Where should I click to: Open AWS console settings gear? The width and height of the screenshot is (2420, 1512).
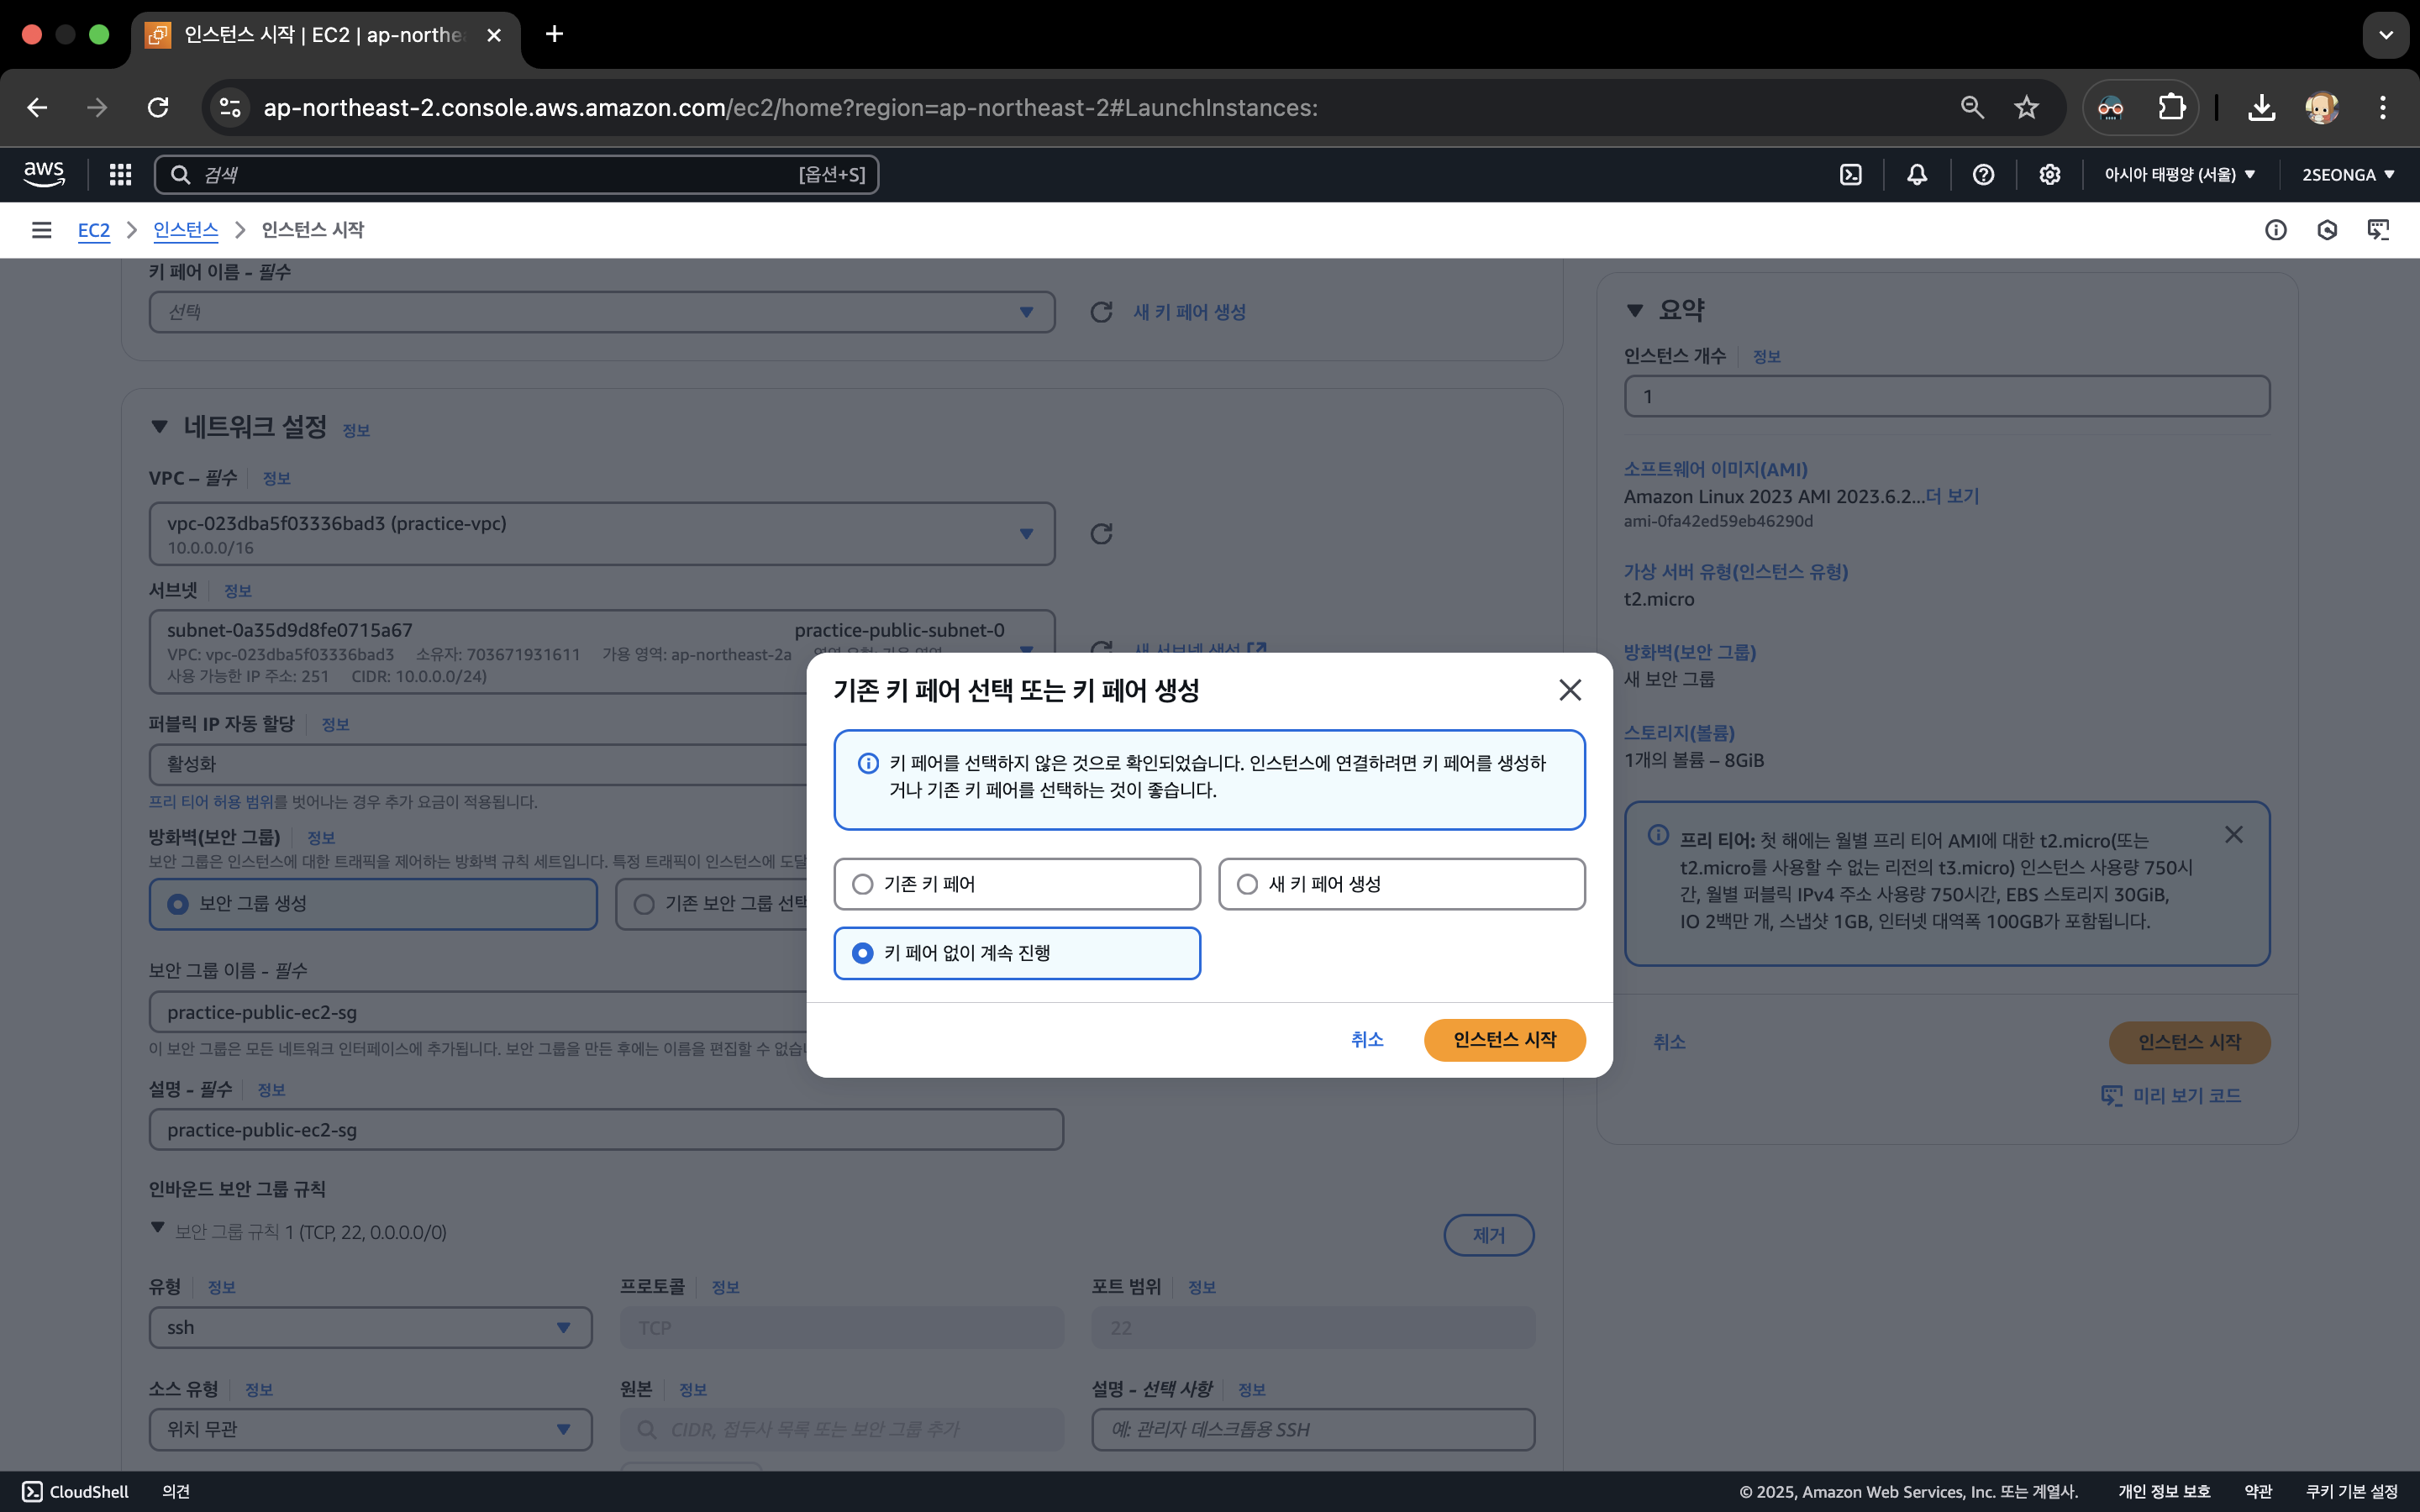pyautogui.click(x=2049, y=175)
